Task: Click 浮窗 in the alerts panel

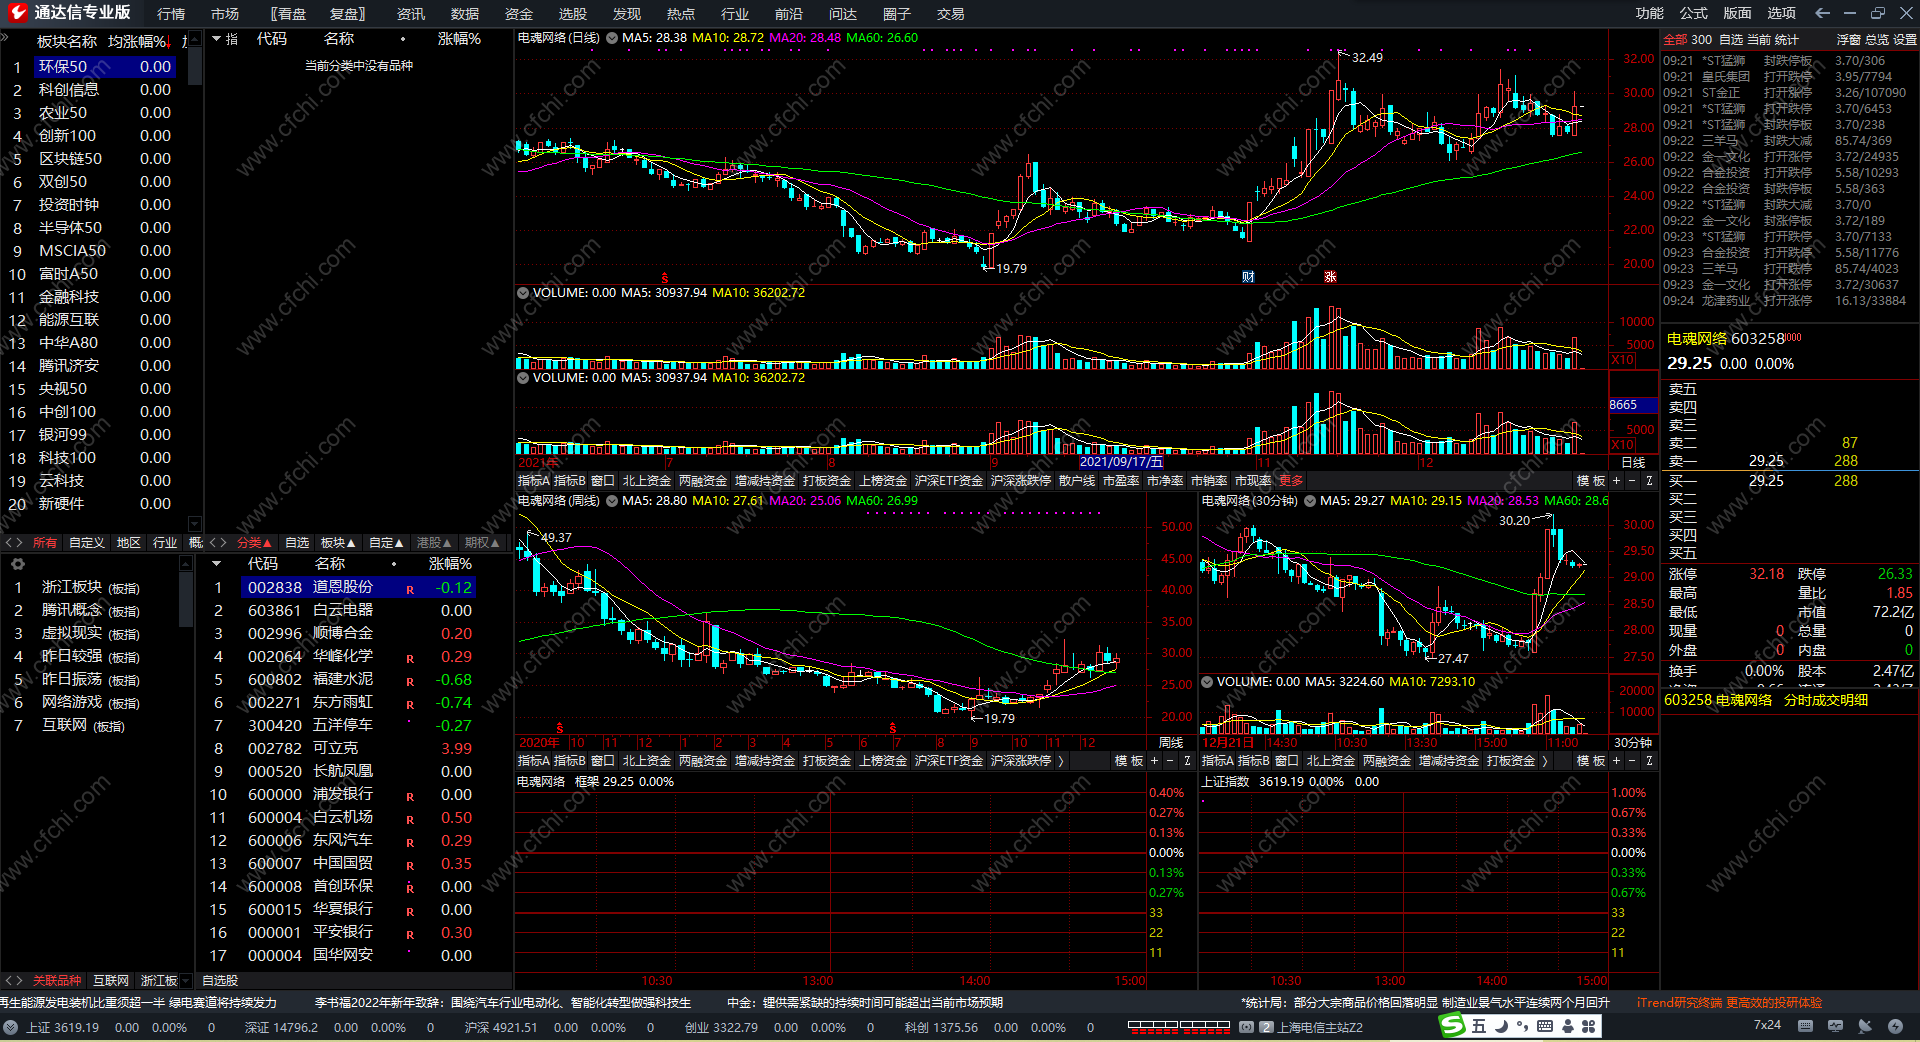Action: pyautogui.click(x=1849, y=40)
